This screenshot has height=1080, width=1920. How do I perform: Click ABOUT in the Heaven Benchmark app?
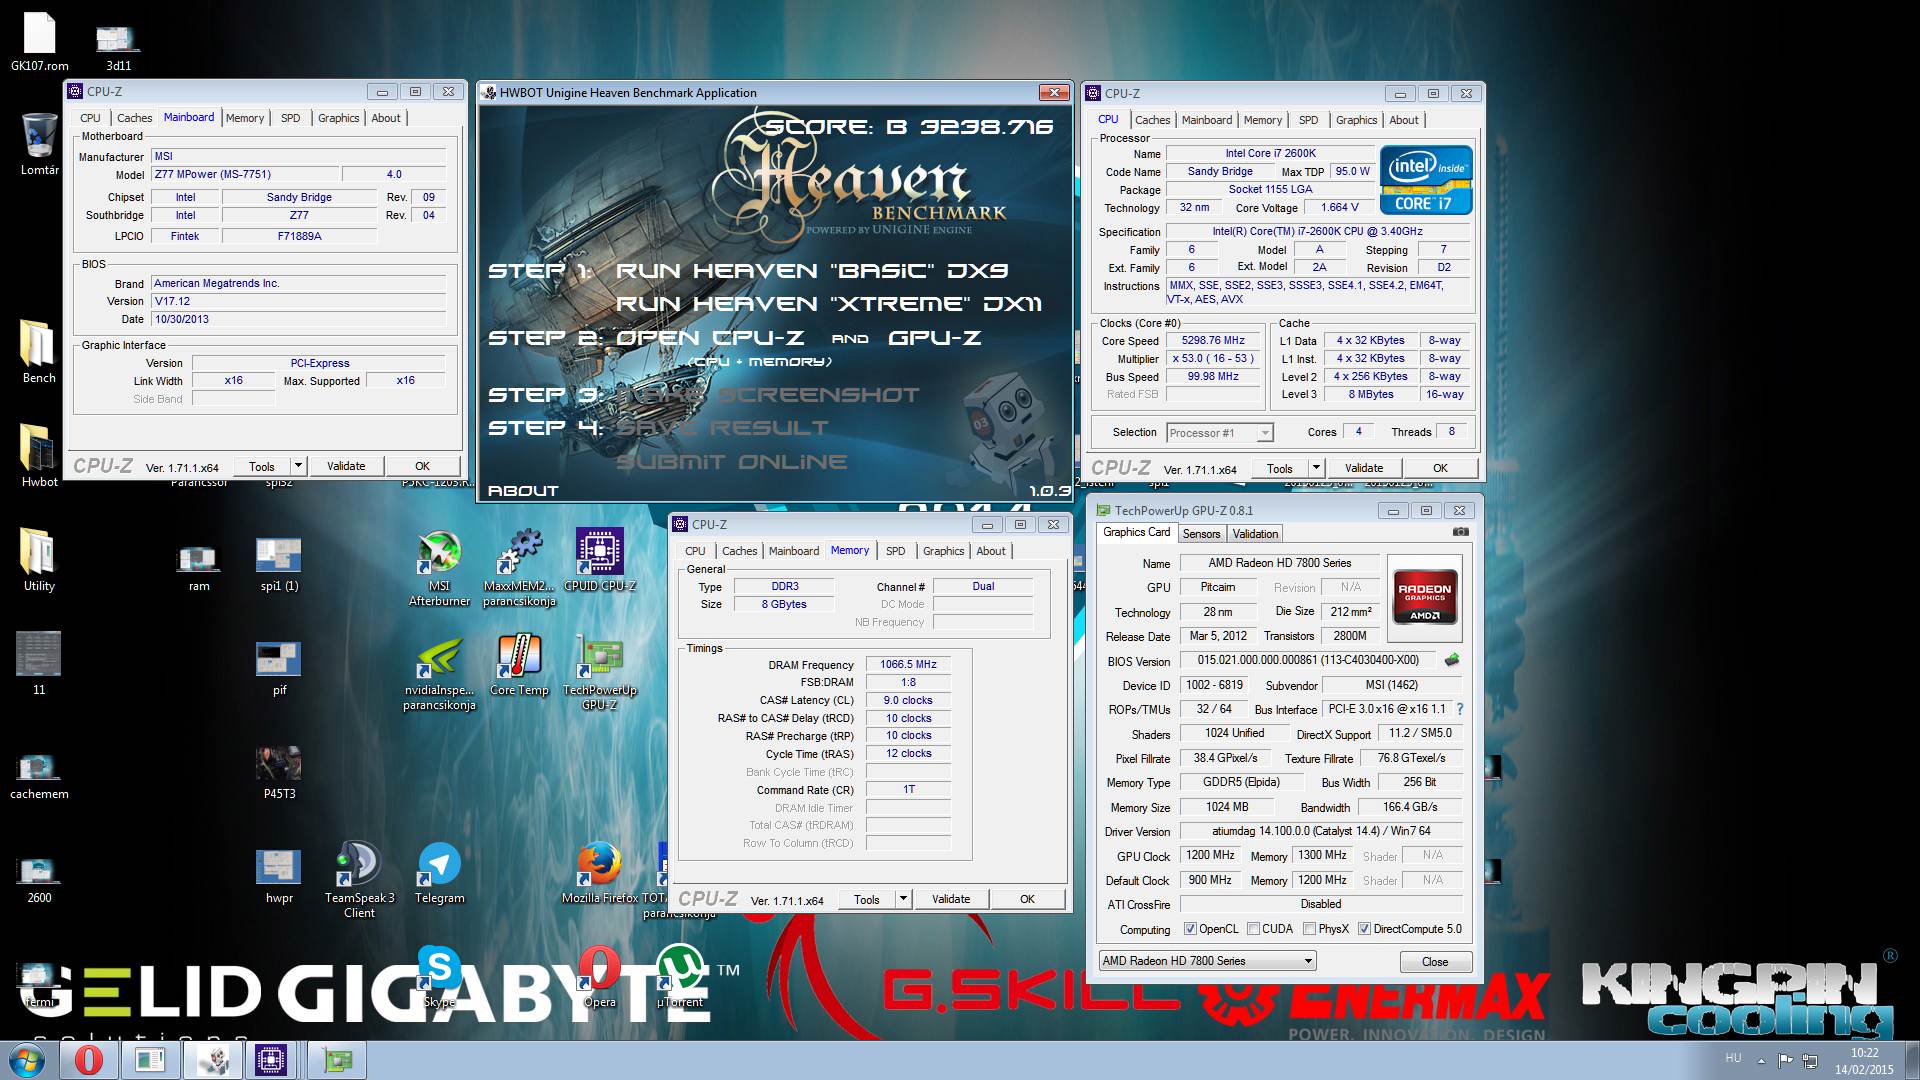(x=522, y=491)
